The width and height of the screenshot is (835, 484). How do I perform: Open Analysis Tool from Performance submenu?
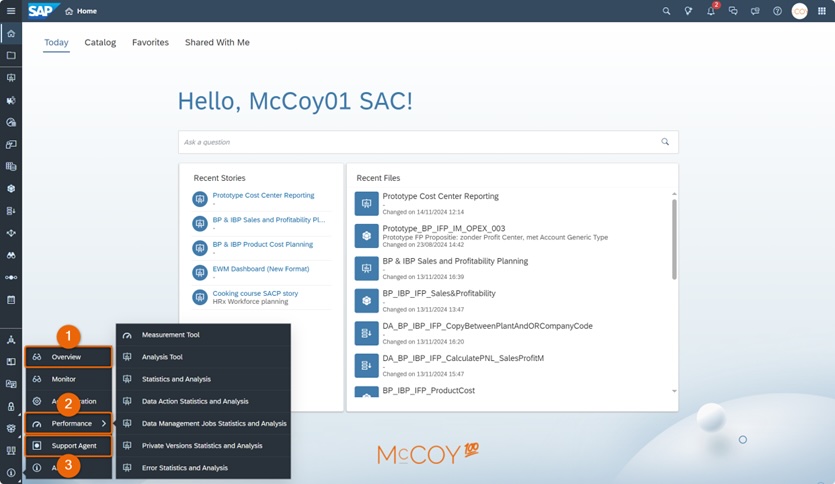click(x=203, y=357)
